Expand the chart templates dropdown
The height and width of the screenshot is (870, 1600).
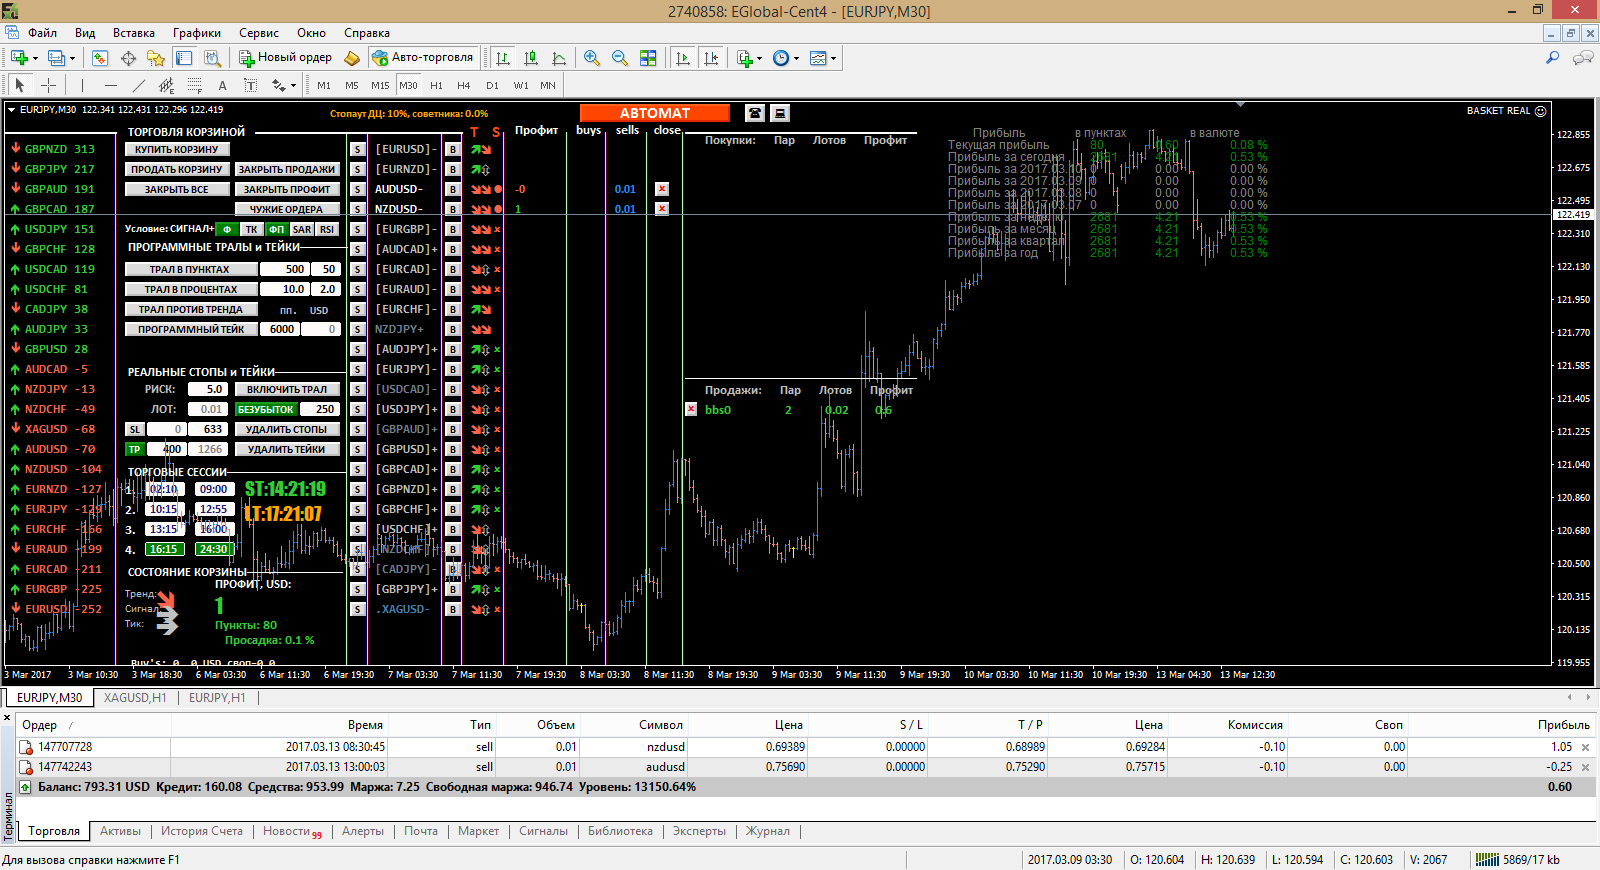point(833,59)
